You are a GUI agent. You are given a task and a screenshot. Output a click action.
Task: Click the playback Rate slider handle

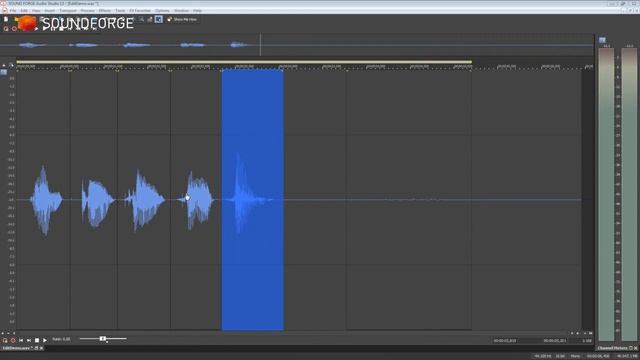(103, 339)
